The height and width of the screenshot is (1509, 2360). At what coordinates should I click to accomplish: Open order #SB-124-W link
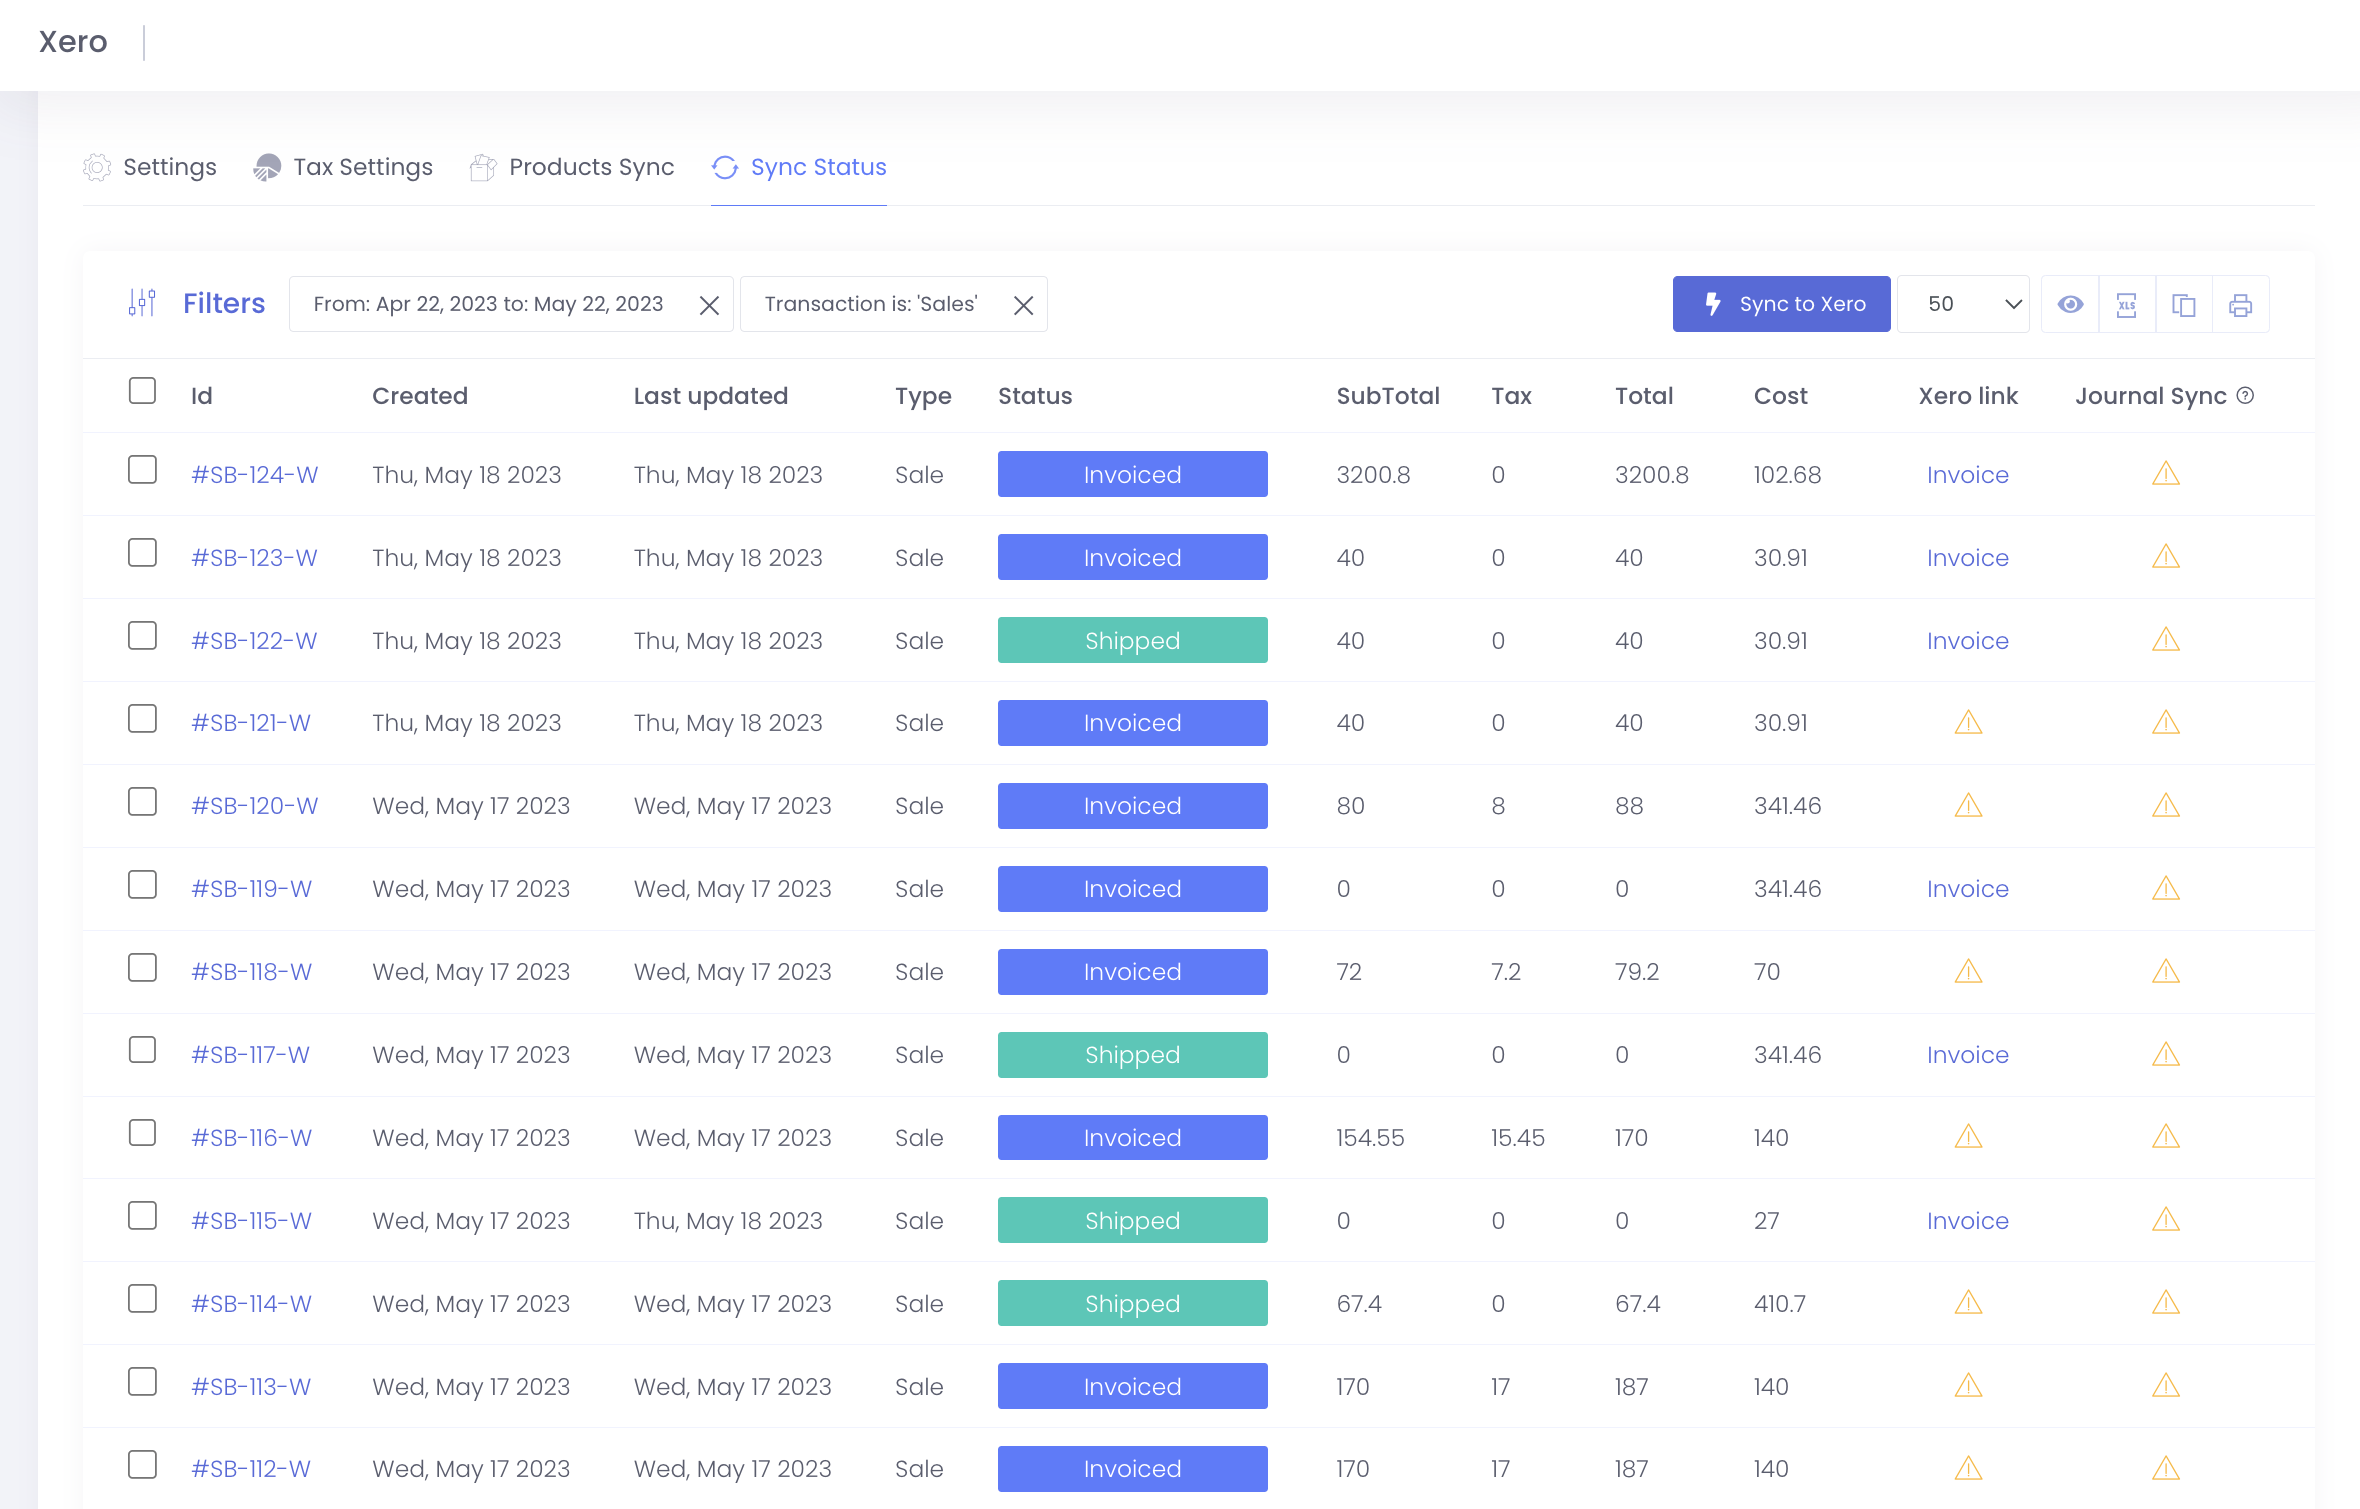coord(255,475)
